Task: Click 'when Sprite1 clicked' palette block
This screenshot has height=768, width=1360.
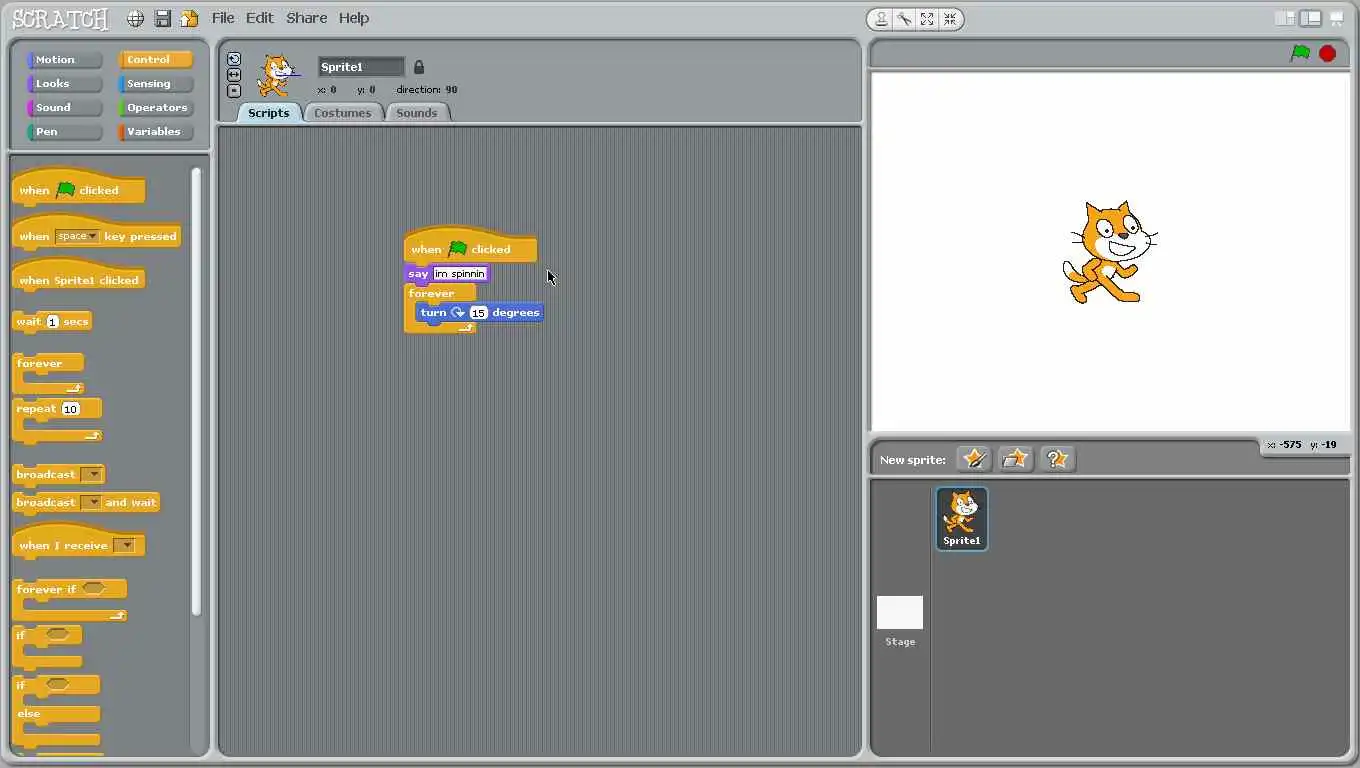Action: [79, 277]
